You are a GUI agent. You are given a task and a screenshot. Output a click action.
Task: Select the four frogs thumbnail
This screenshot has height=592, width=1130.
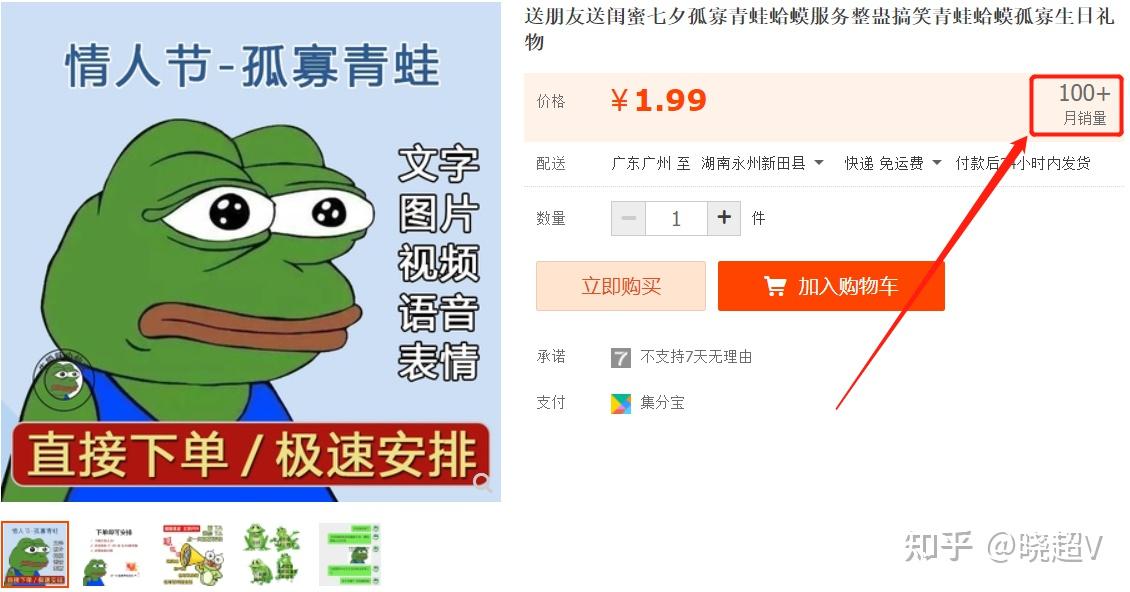271,555
